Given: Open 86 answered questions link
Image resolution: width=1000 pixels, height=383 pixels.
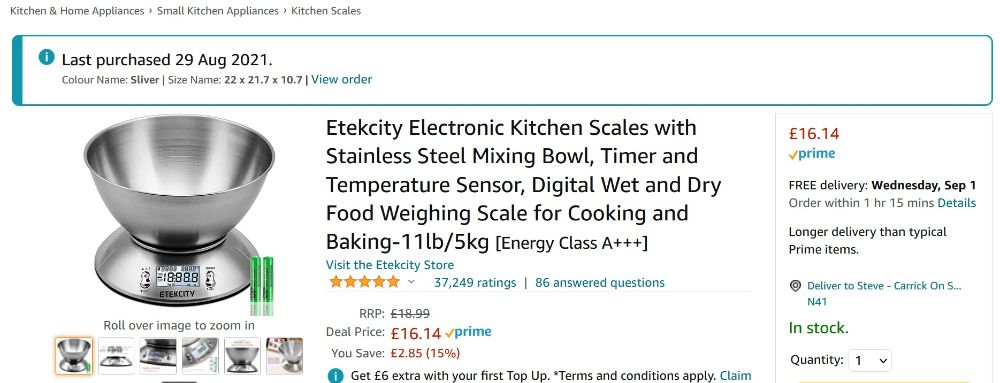Looking at the screenshot, I should pyautogui.click(x=599, y=282).
